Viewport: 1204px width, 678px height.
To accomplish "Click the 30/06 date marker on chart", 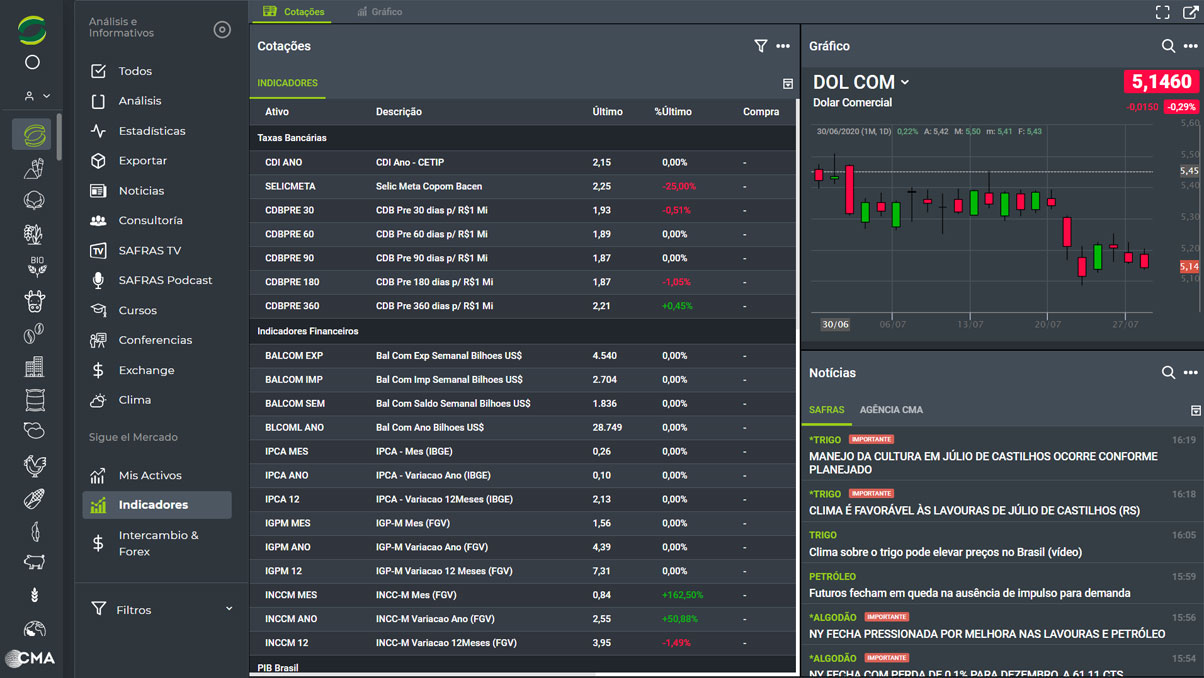I will point(835,325).
